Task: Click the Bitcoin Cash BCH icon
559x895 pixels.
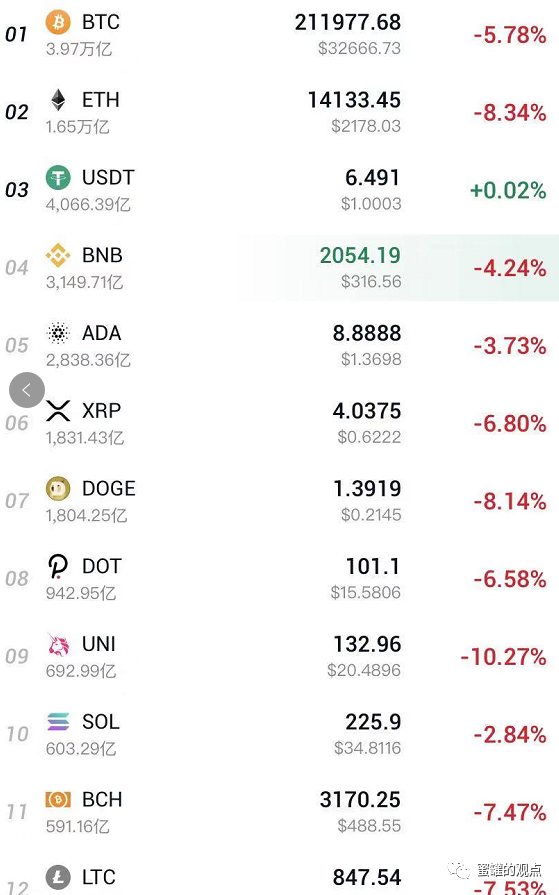Action: point(58,799)
